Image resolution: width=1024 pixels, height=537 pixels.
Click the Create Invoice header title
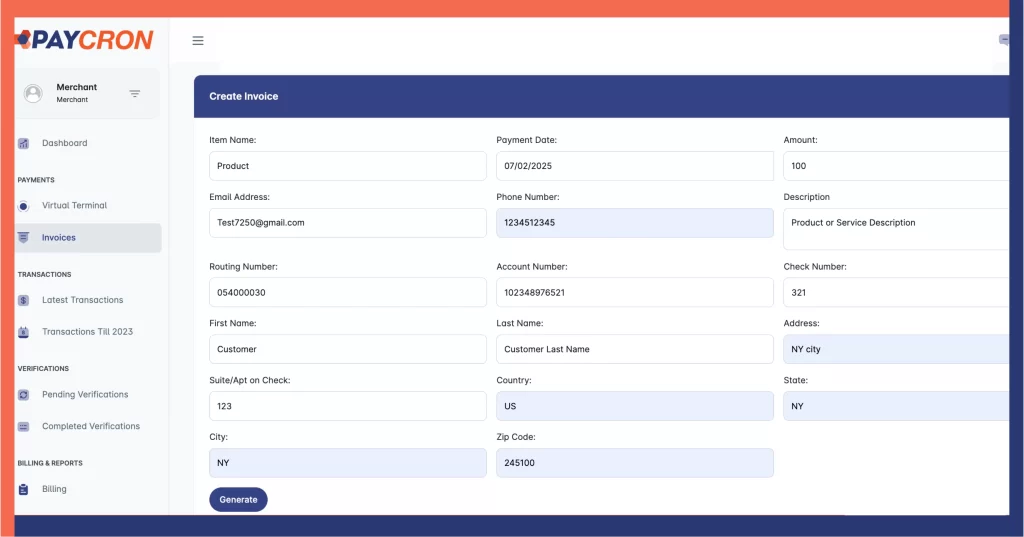244,96
